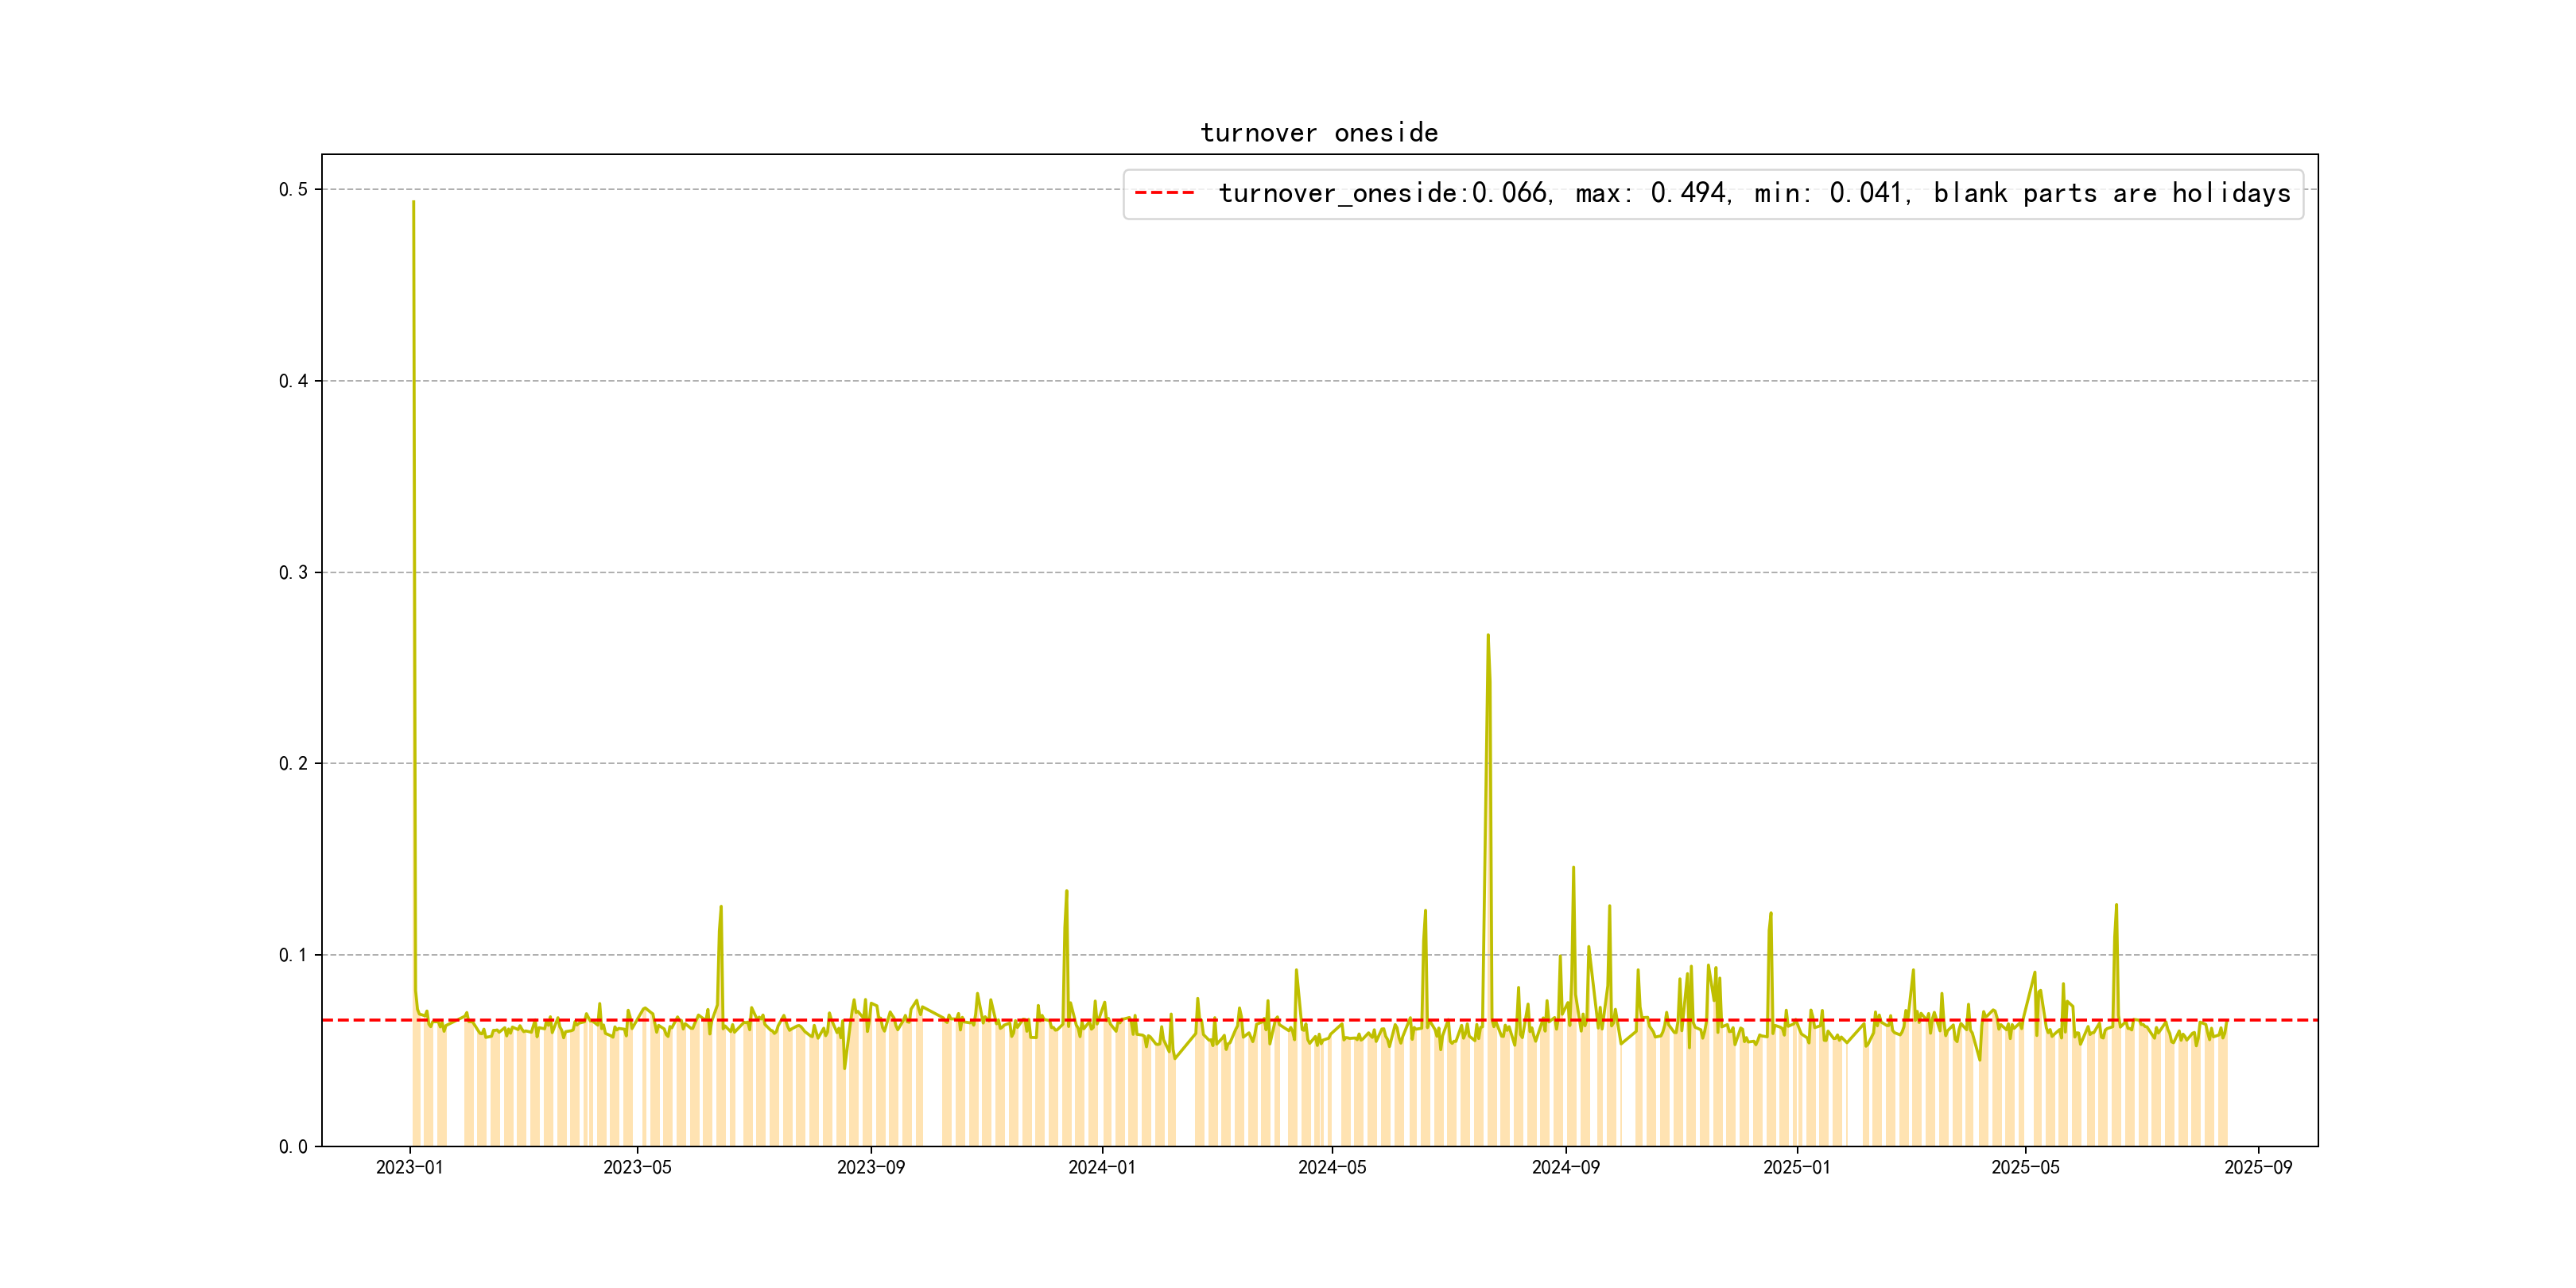Click the y-axis label 0.4
The image size is (2576, 1288).
pos(293,381)
